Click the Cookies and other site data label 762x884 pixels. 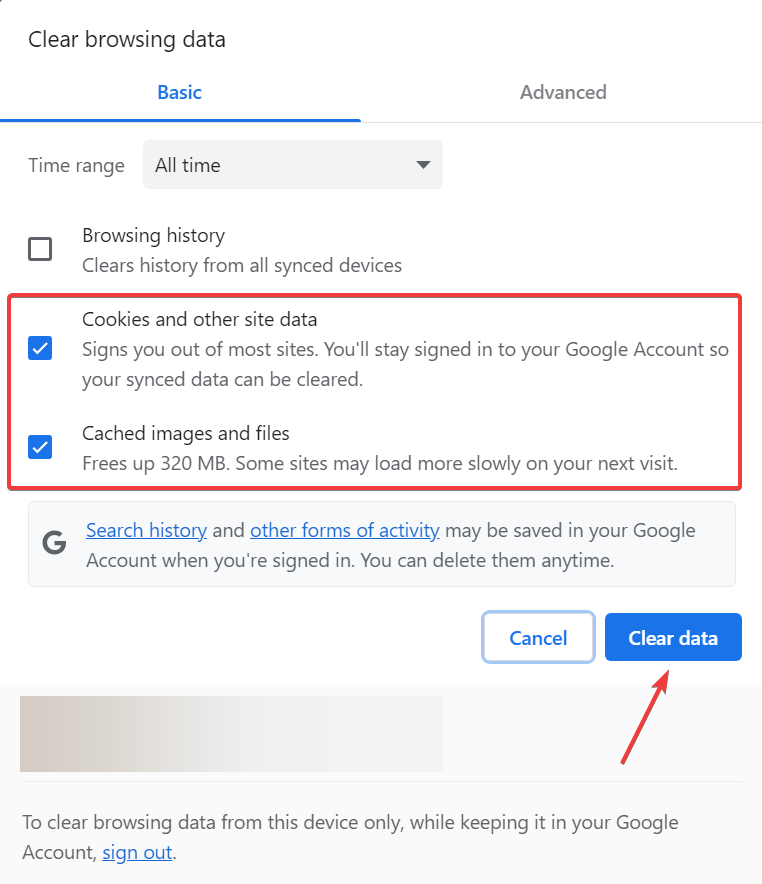[200, 319]
